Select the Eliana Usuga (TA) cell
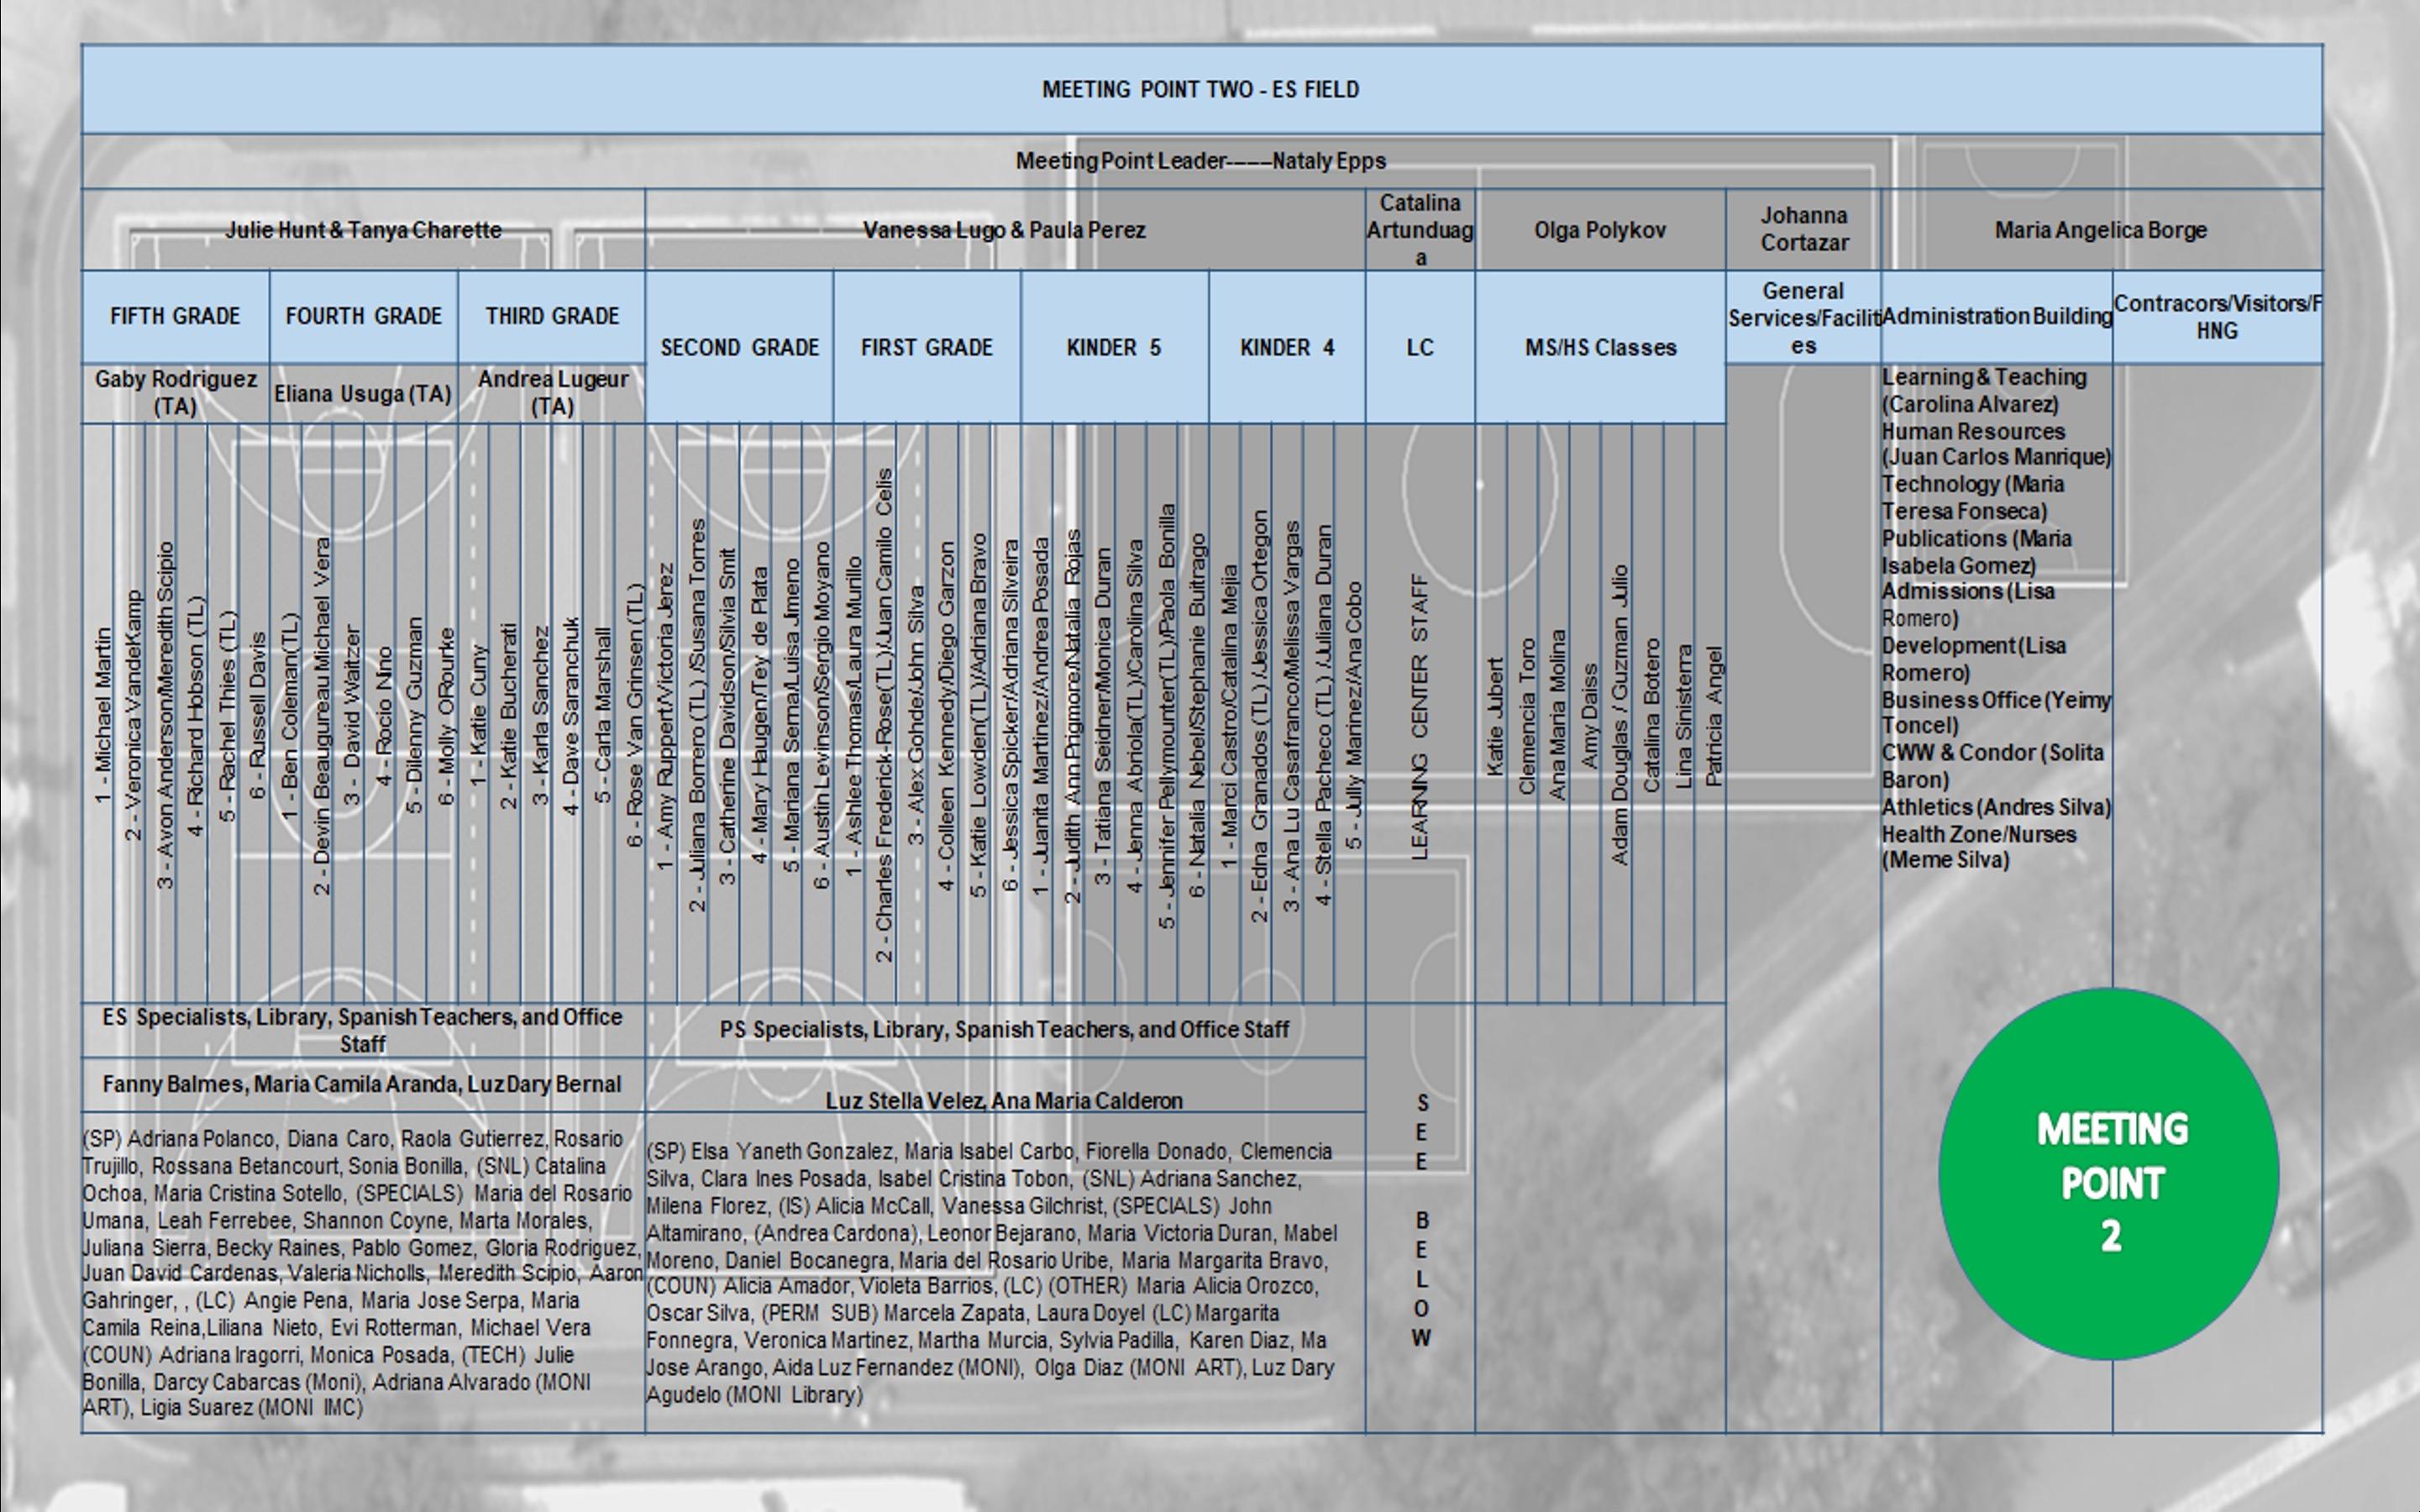The image size is (2420, 1512). 363,394
